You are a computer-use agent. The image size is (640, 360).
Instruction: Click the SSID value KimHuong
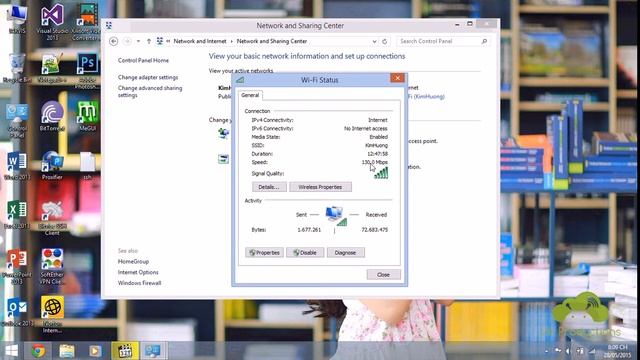(376, 145)
